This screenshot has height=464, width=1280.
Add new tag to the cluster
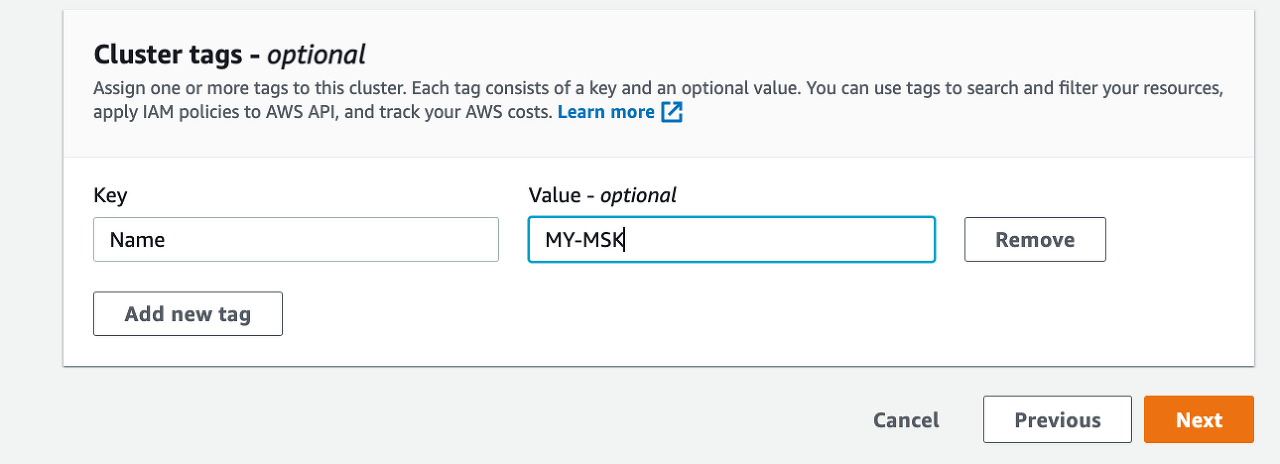(188, 314)
